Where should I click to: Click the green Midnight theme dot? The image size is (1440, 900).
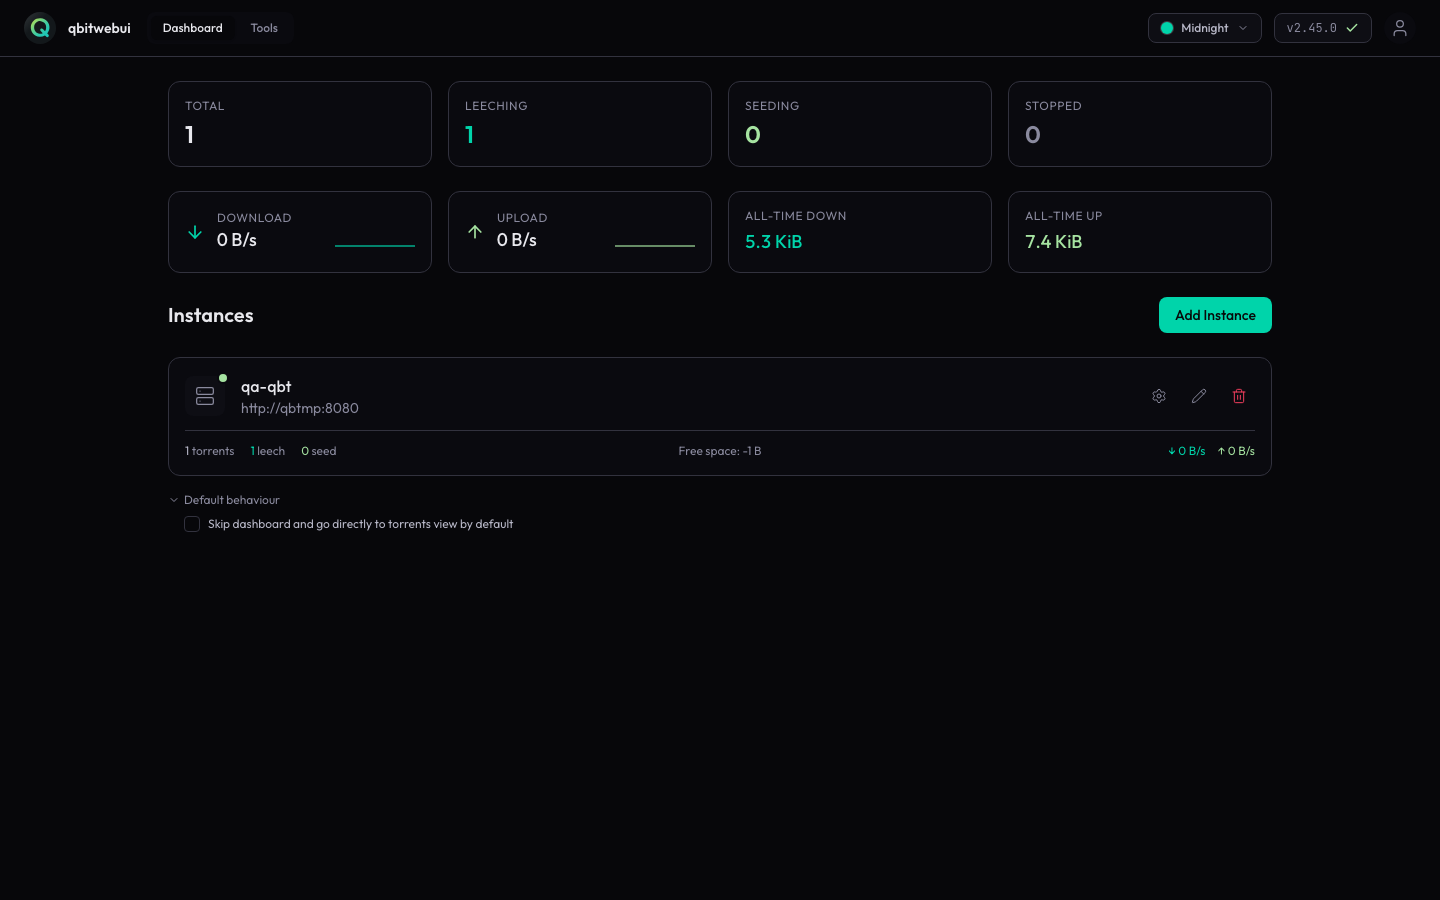point(1167,28)
